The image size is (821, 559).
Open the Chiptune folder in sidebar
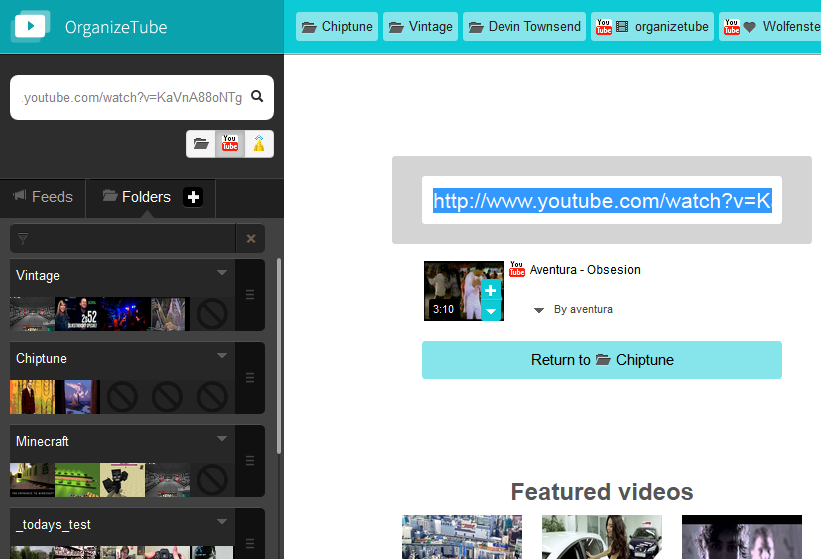41,359
